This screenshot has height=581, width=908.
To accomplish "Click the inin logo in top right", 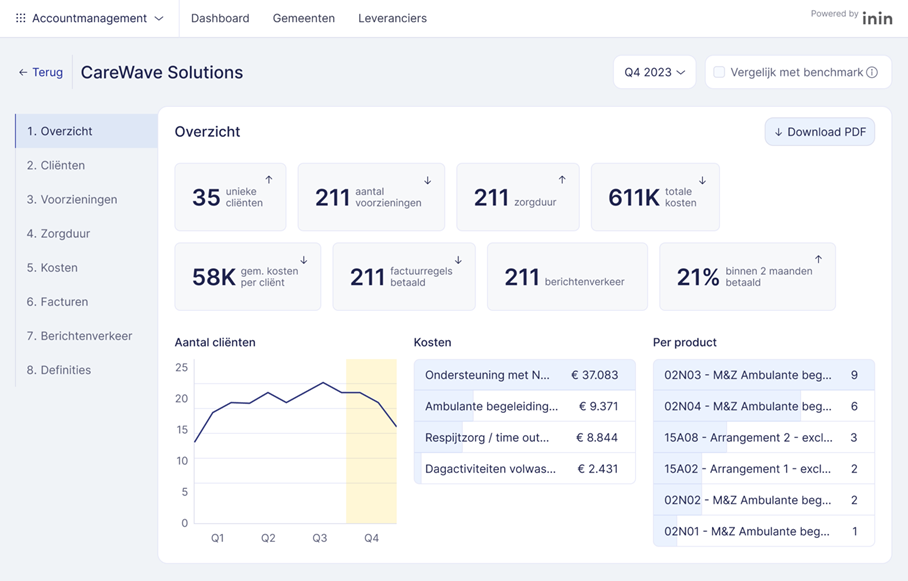I will (877, 19).
